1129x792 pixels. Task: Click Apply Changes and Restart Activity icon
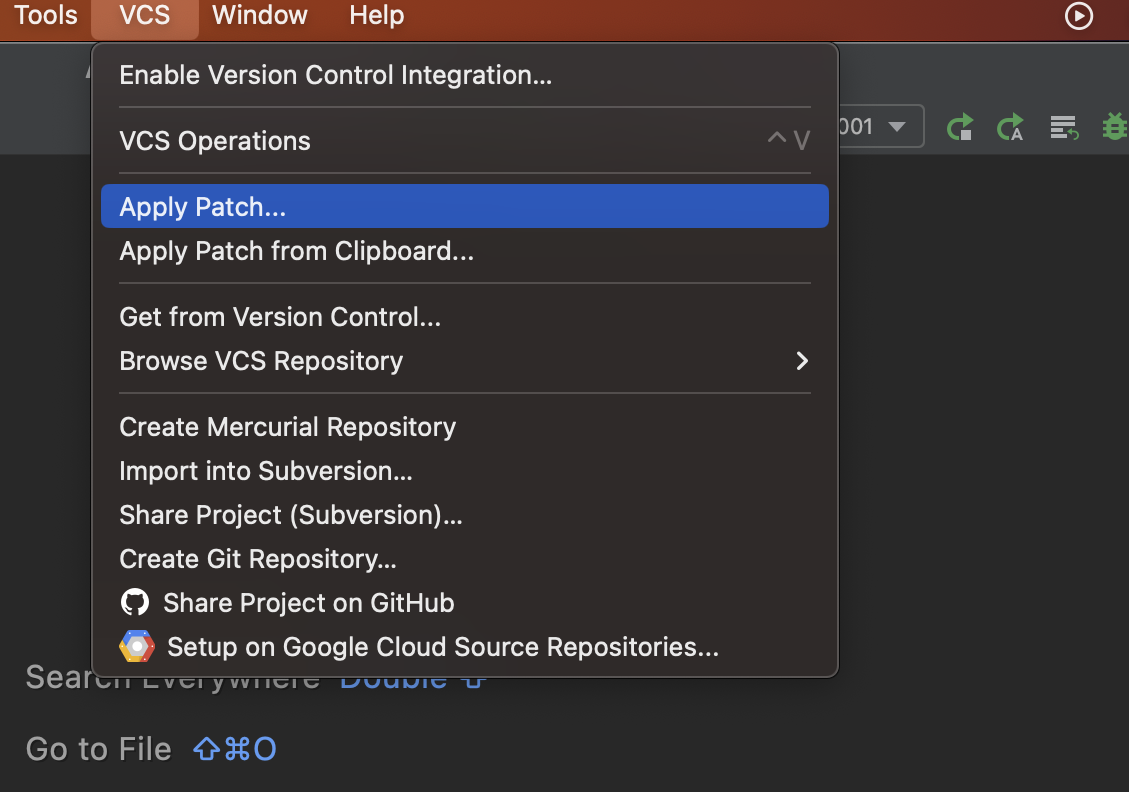tap(1011, 127)
